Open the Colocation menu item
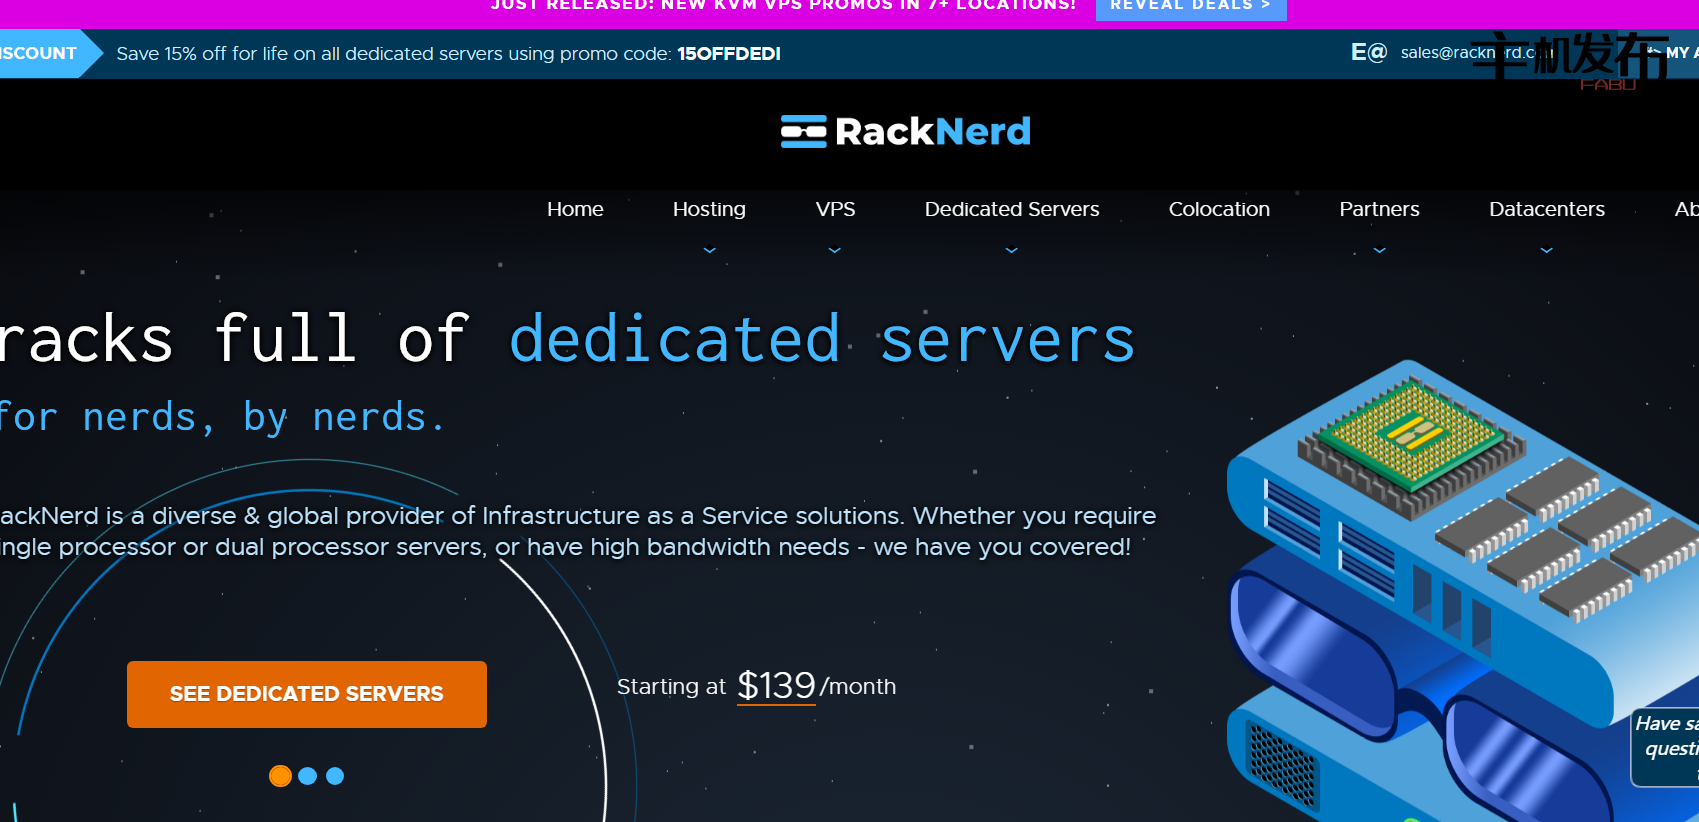This screenshot has width=1699, height=822. [1219, 209]
